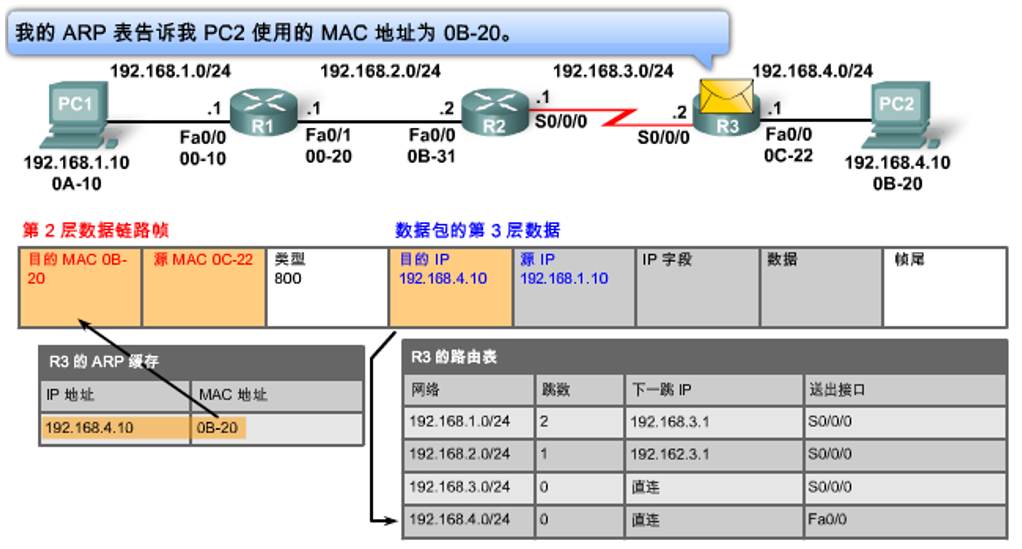Click the PC2 address 192.168.4.10 label
Screen dimensions: 1022x549
898,162
